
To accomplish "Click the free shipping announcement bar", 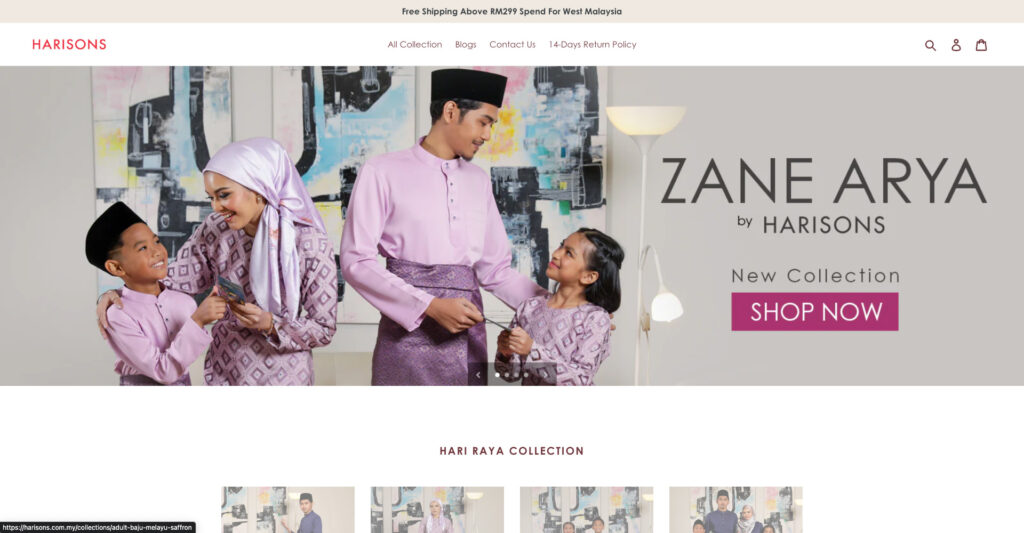I will tap(512, 11).
